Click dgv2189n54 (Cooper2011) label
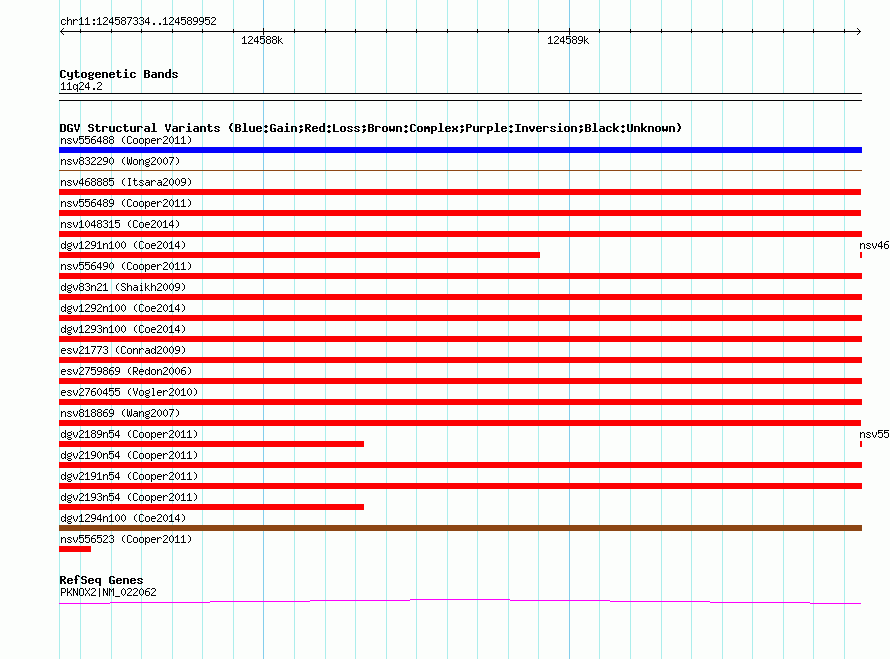Viewport: 890px width, 659px height. [x=129, y=434]
